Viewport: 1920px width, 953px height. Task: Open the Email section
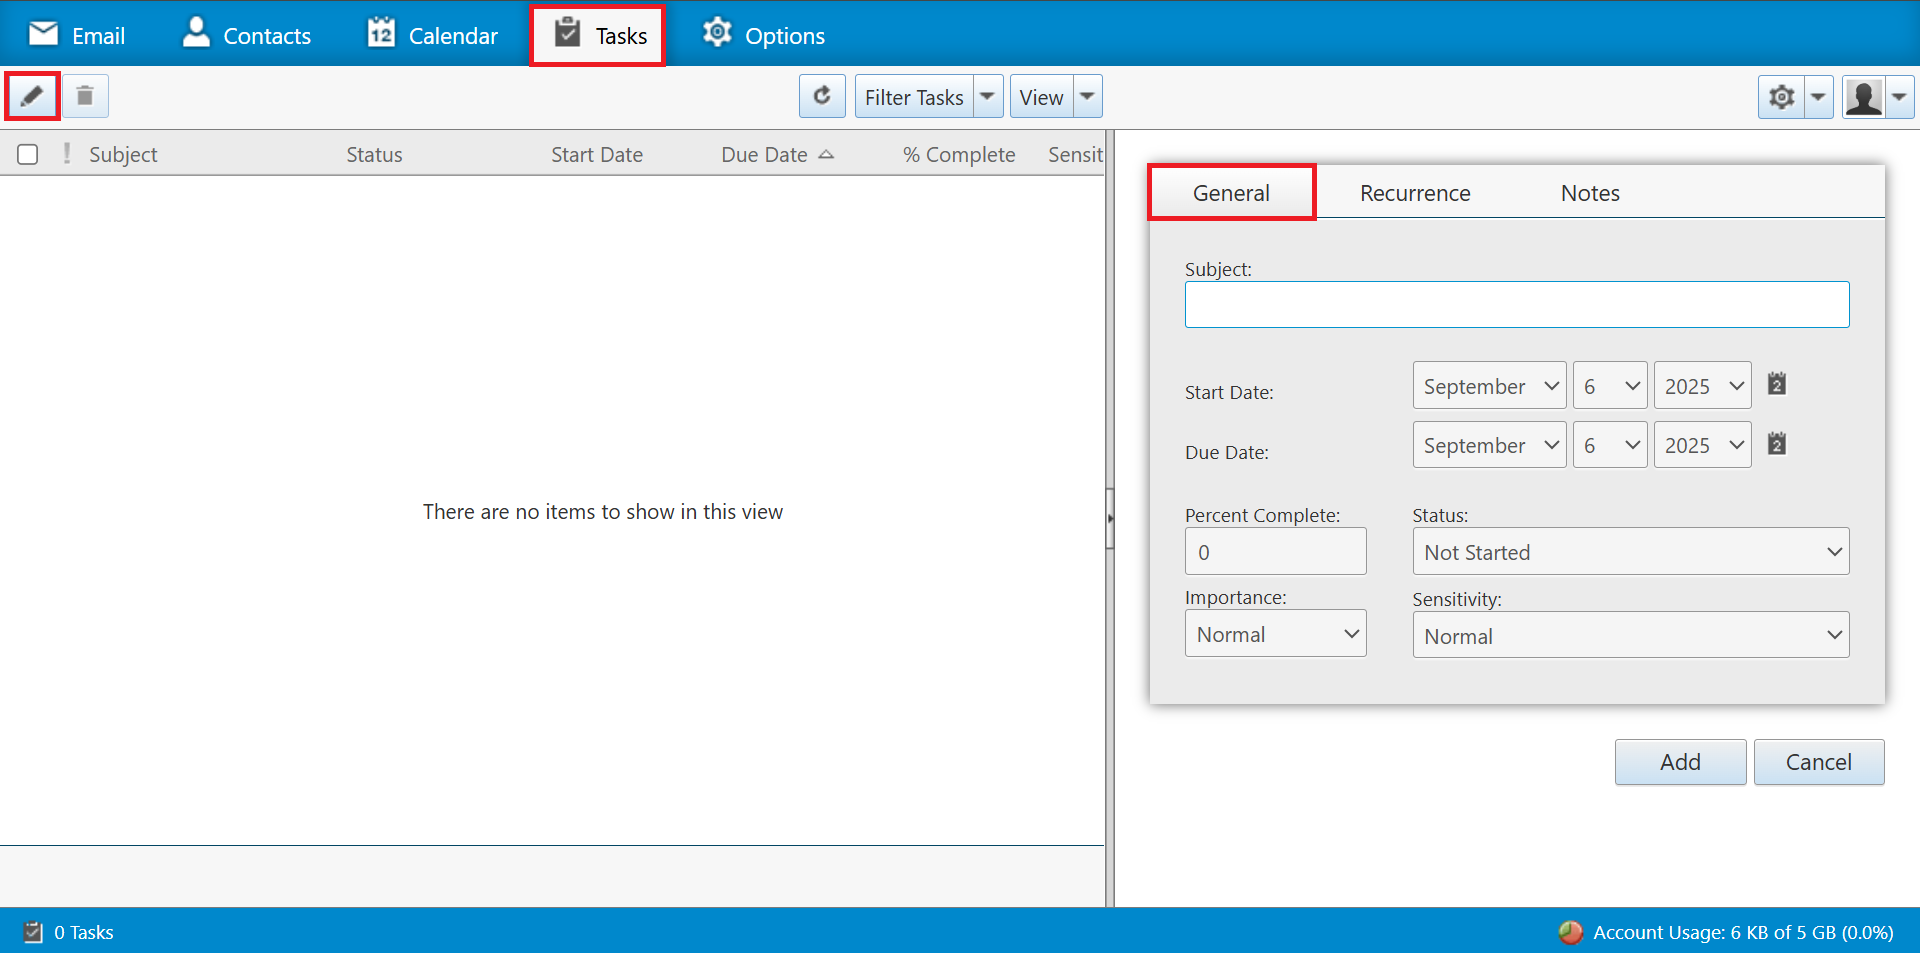point(77,35)
